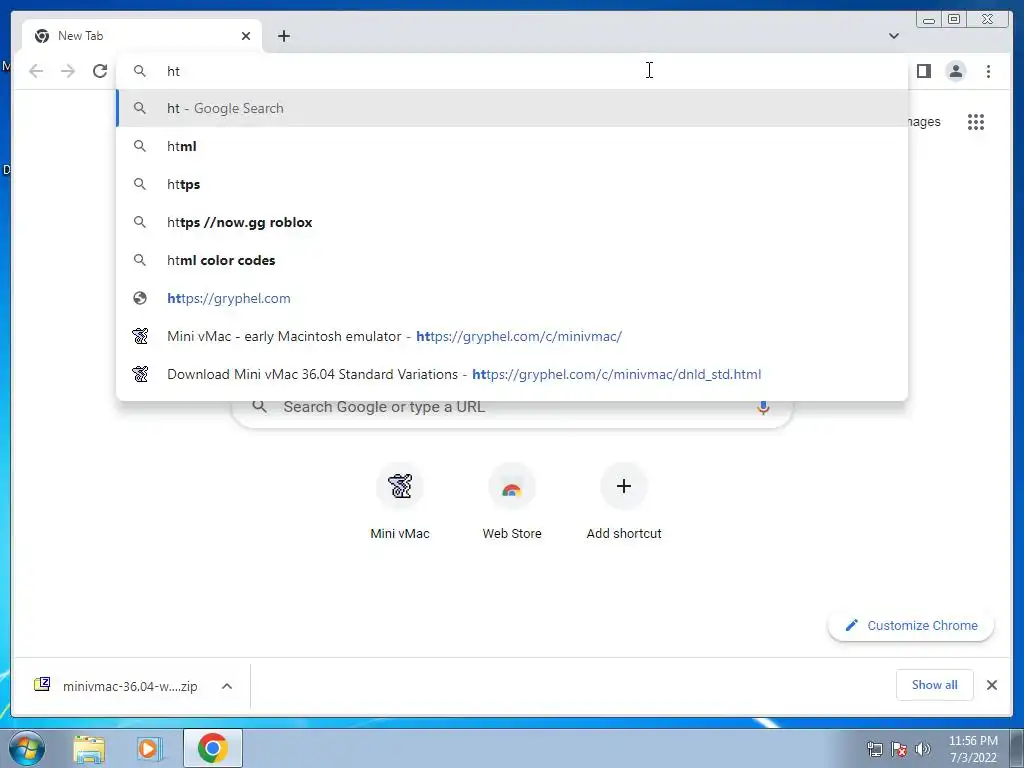Open a new tab with plus button

tap(283, 36)
